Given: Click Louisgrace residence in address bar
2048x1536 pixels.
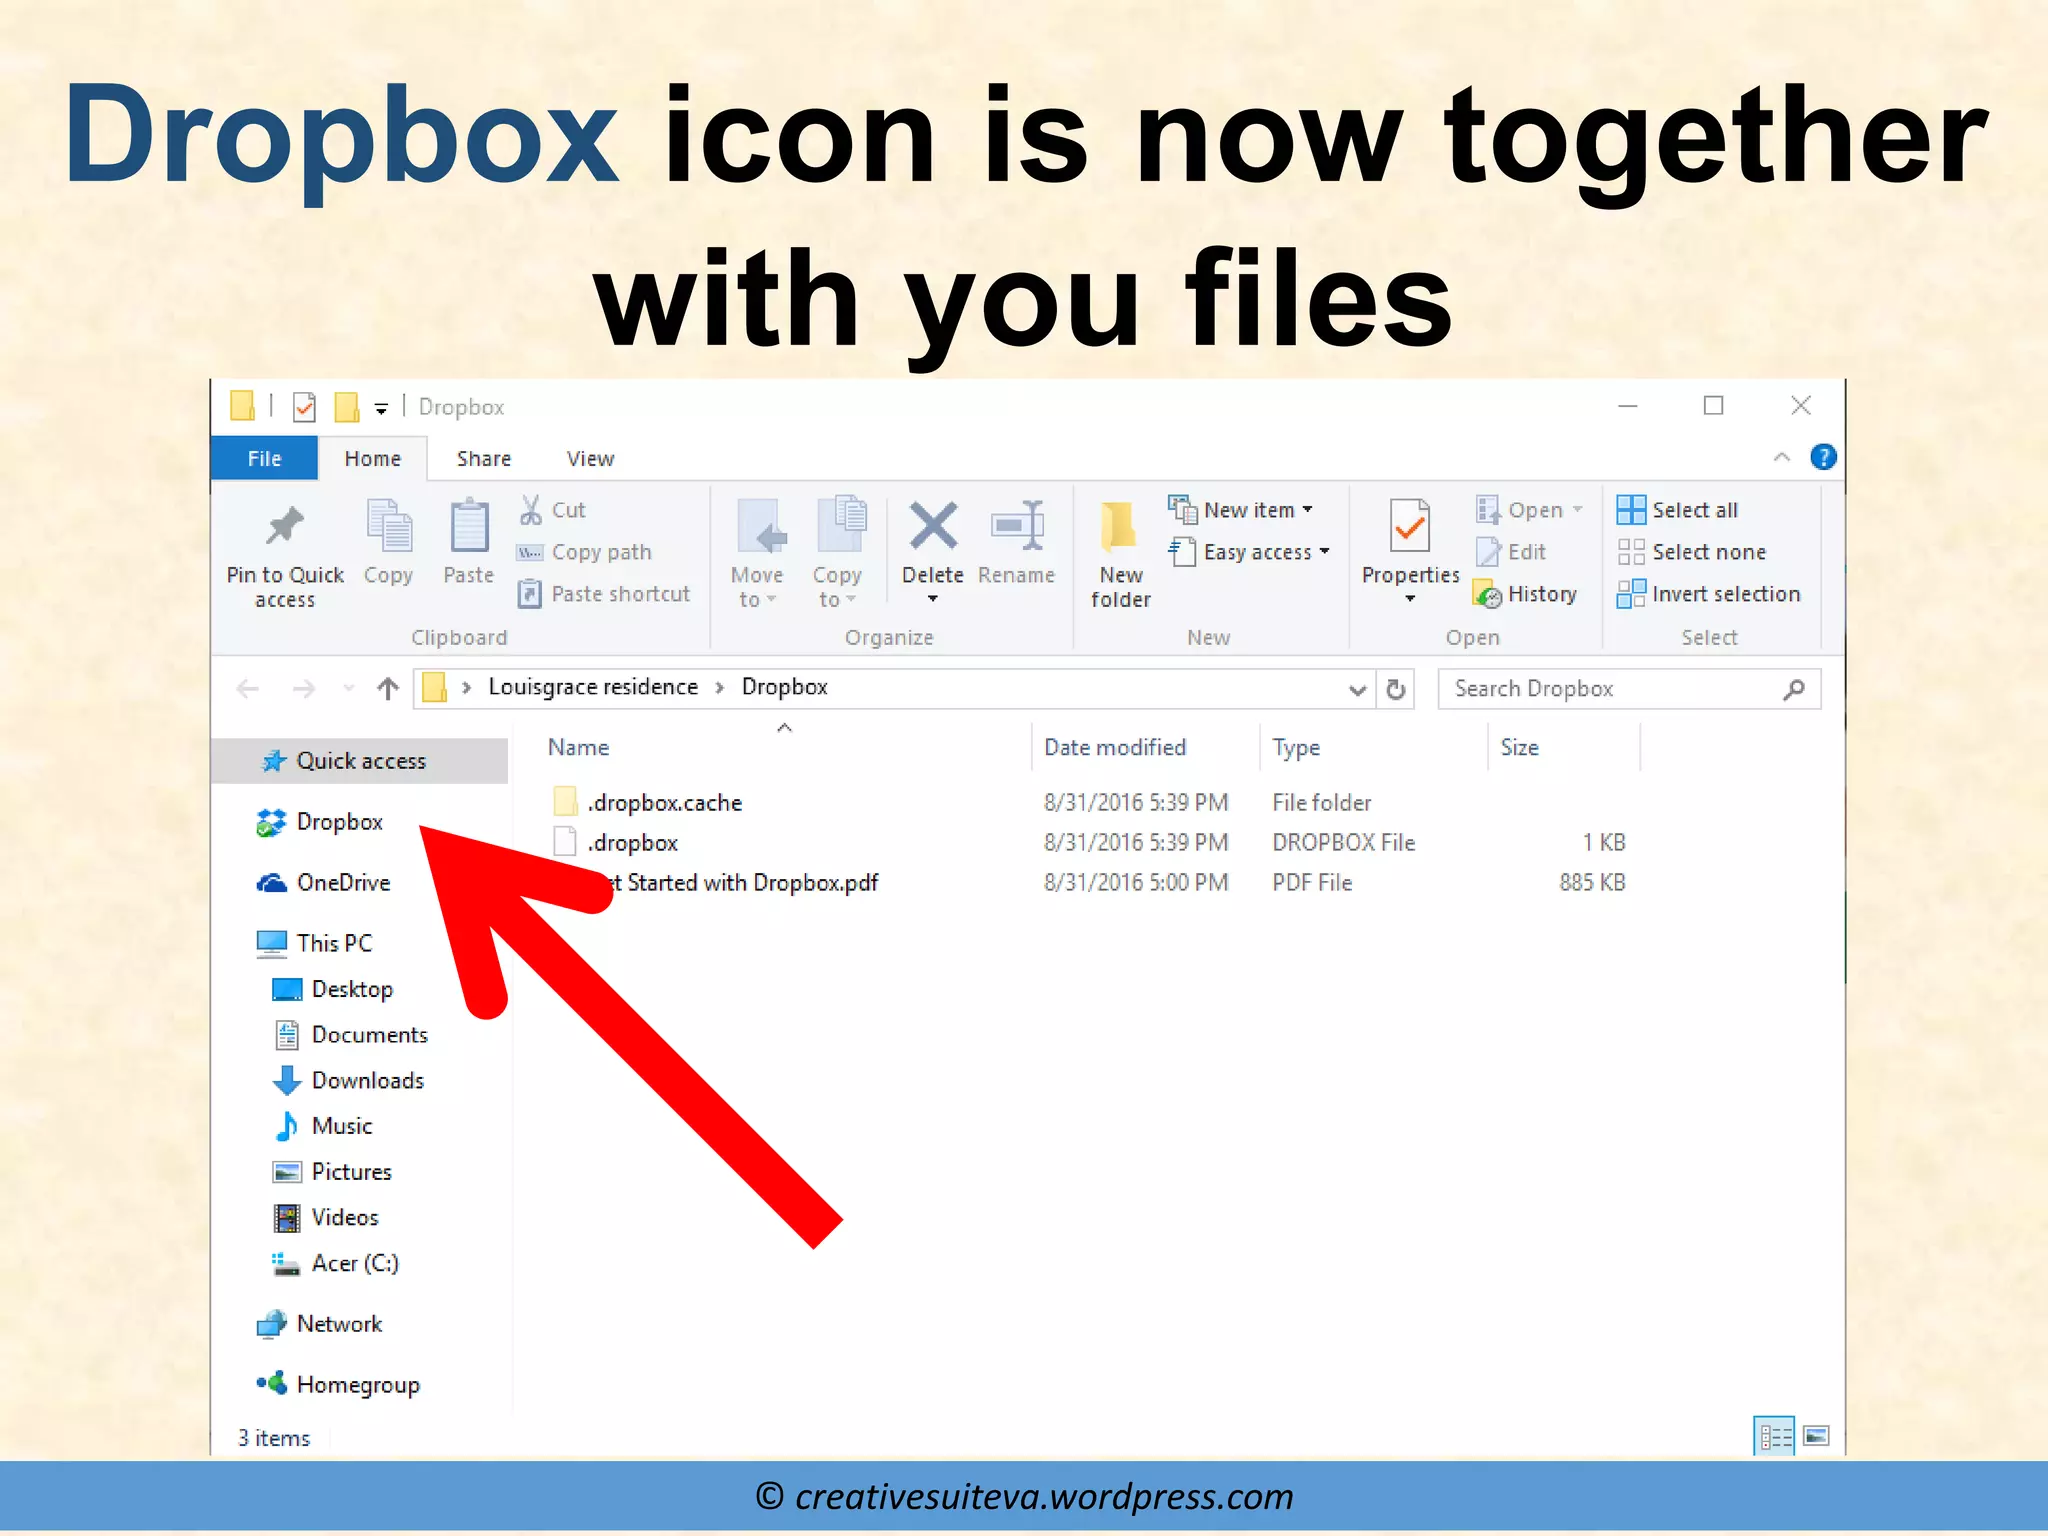Looking at the screenshot, I should click(x=593, y=687).
